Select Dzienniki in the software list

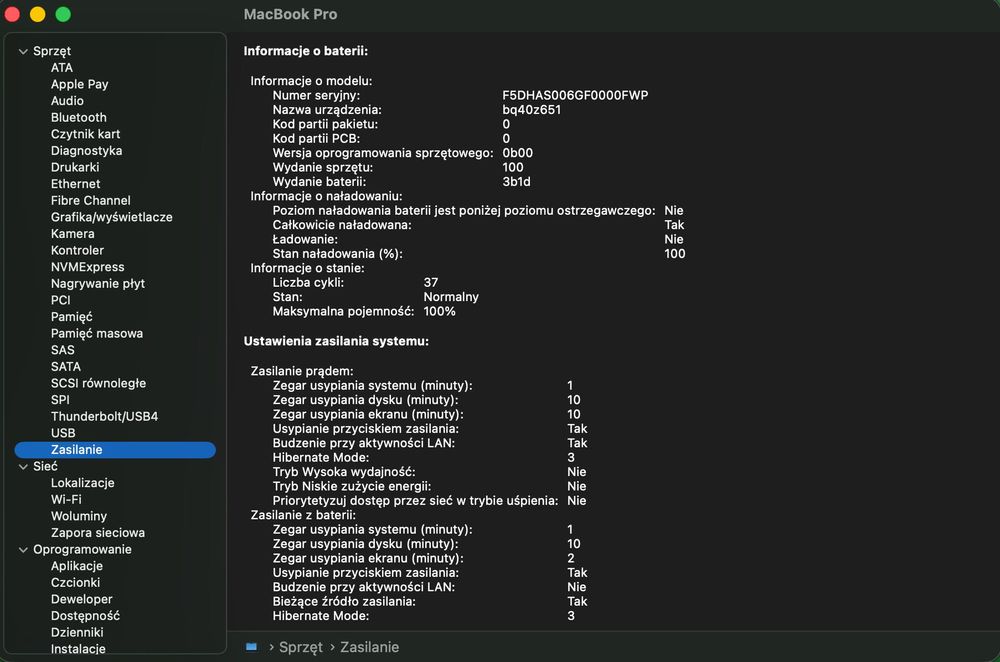[77, 632]
